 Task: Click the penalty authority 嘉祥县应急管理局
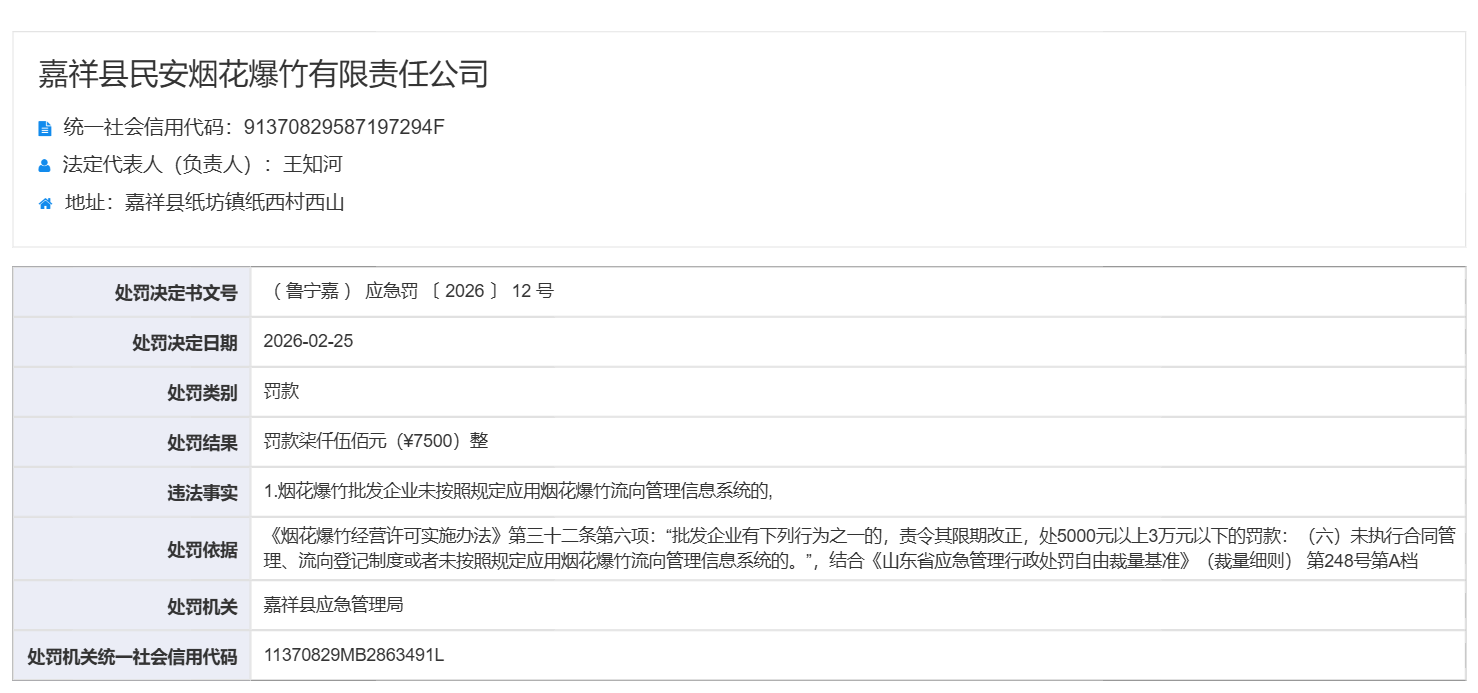(x=333, y=605)
